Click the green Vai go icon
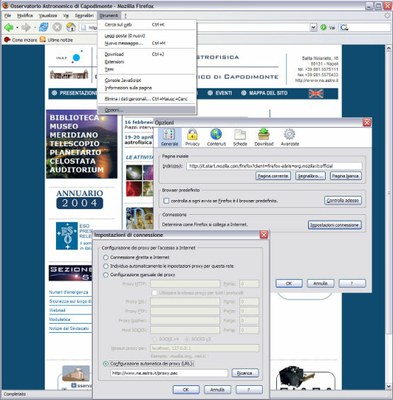The image size is (393, 400). (323, 27)
